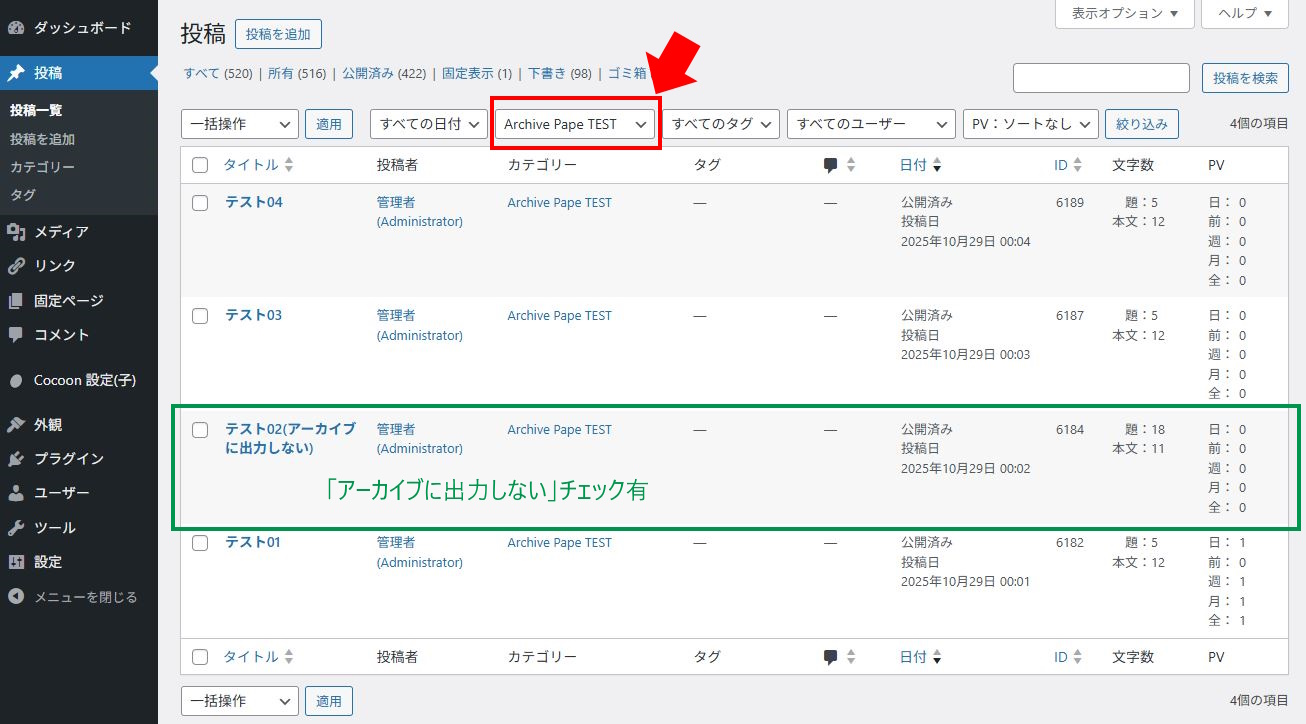Viewport: 1306px width, 724px height.
Task: Click the Tools wrench icon in sidebar
Action: 16,528
